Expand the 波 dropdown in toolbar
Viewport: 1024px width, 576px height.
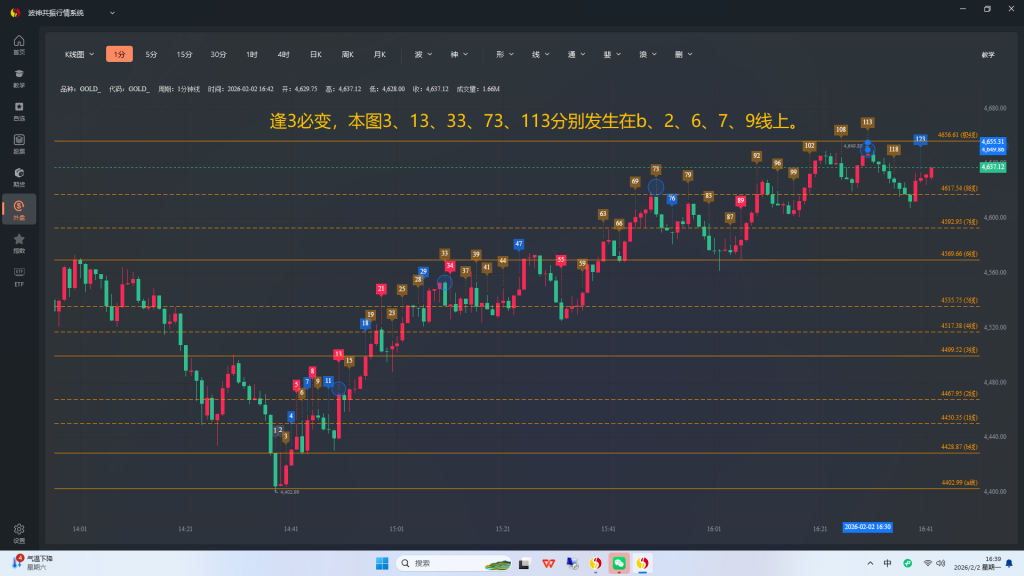(x=423, y=54)
